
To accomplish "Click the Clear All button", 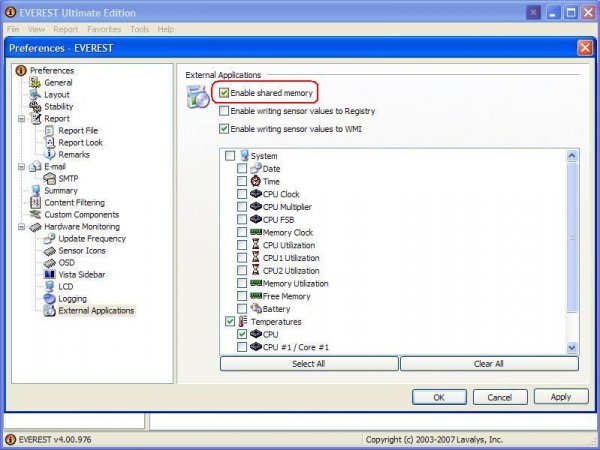I will 489,364.
